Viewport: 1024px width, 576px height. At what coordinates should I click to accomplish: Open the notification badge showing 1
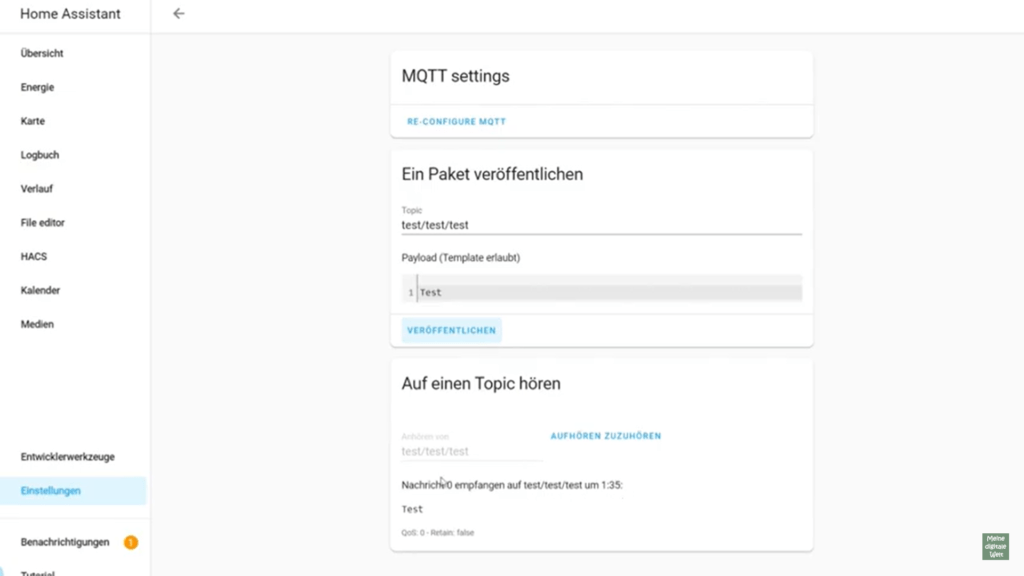click(x=130, y=542)
